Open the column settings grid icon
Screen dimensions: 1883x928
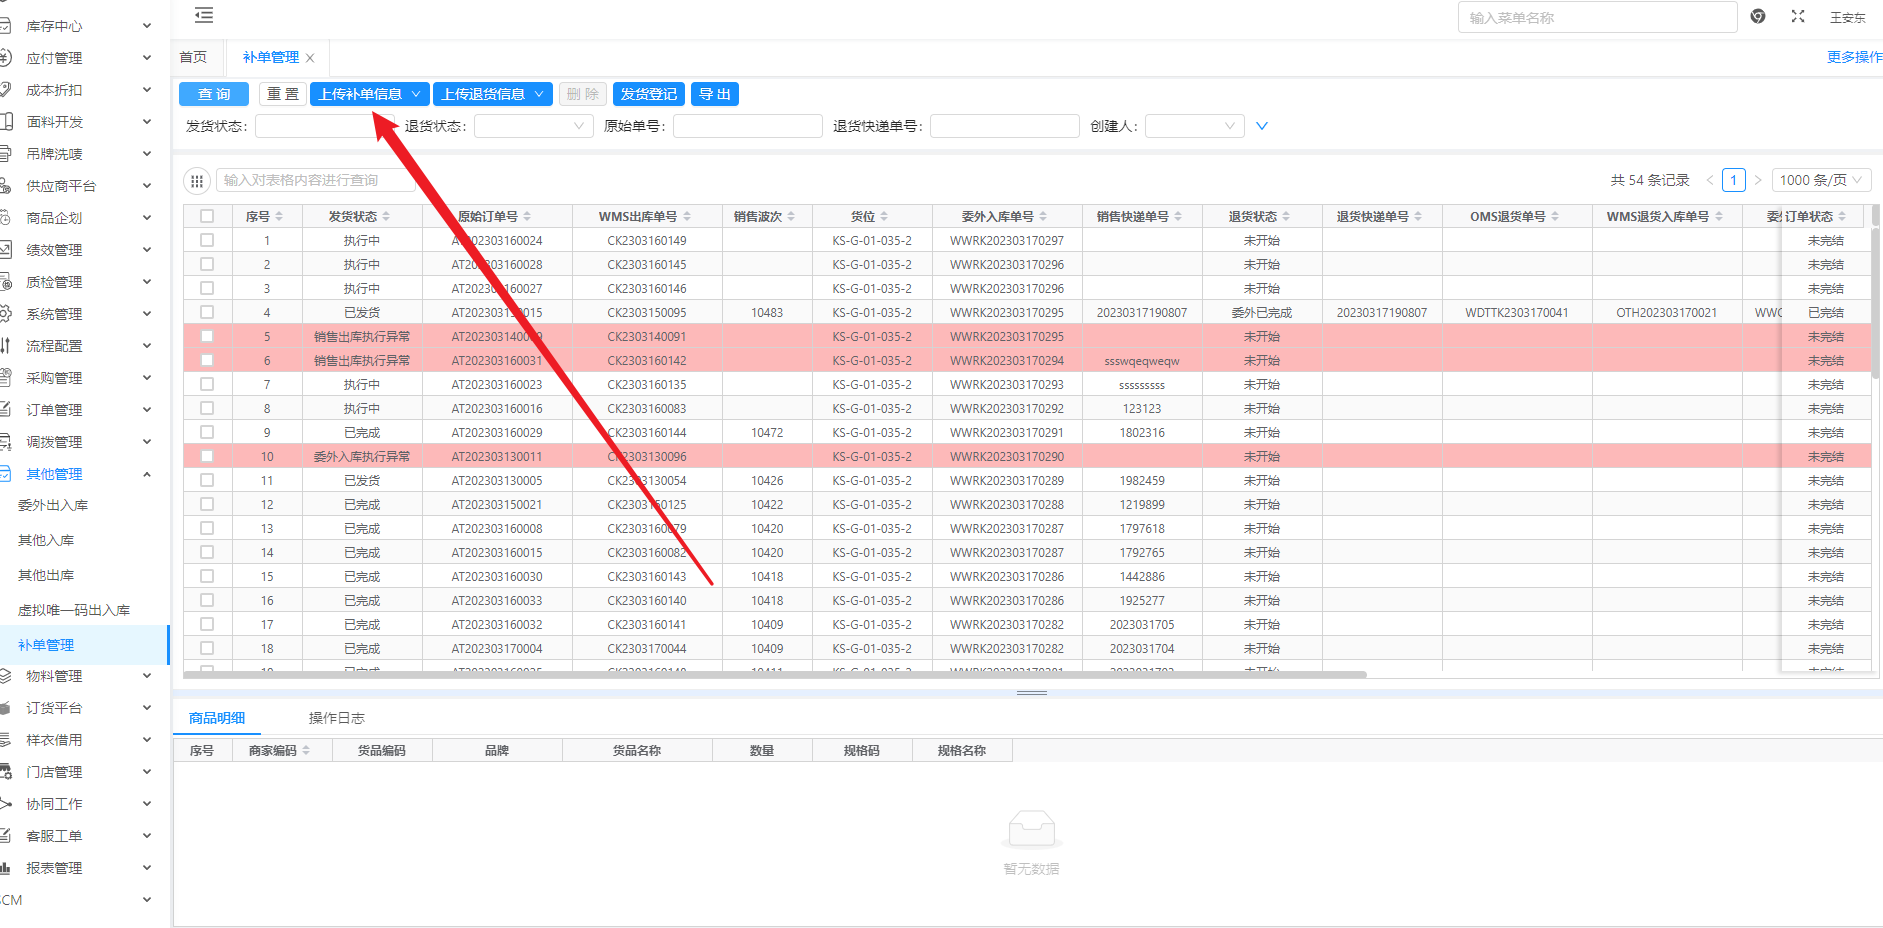(197, 181)
